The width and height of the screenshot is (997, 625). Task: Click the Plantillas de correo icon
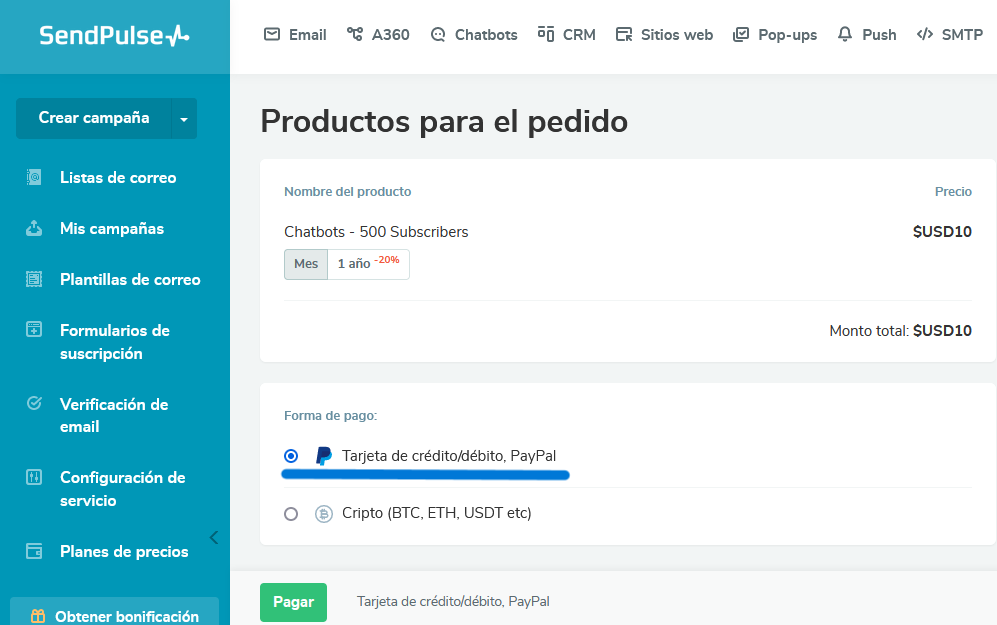point(34,279)
